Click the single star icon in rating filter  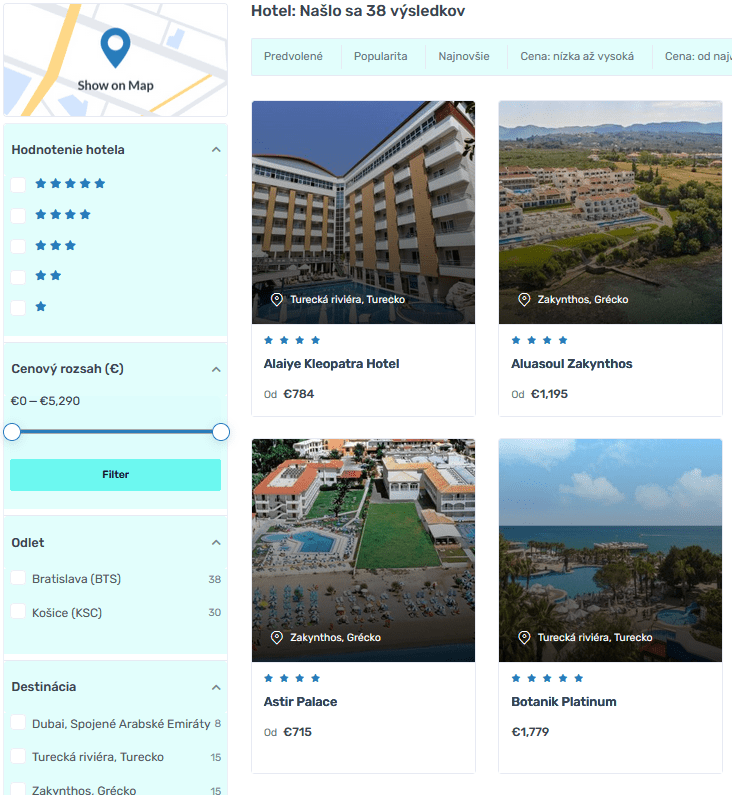pyautogui.click(x=41, y=306)
